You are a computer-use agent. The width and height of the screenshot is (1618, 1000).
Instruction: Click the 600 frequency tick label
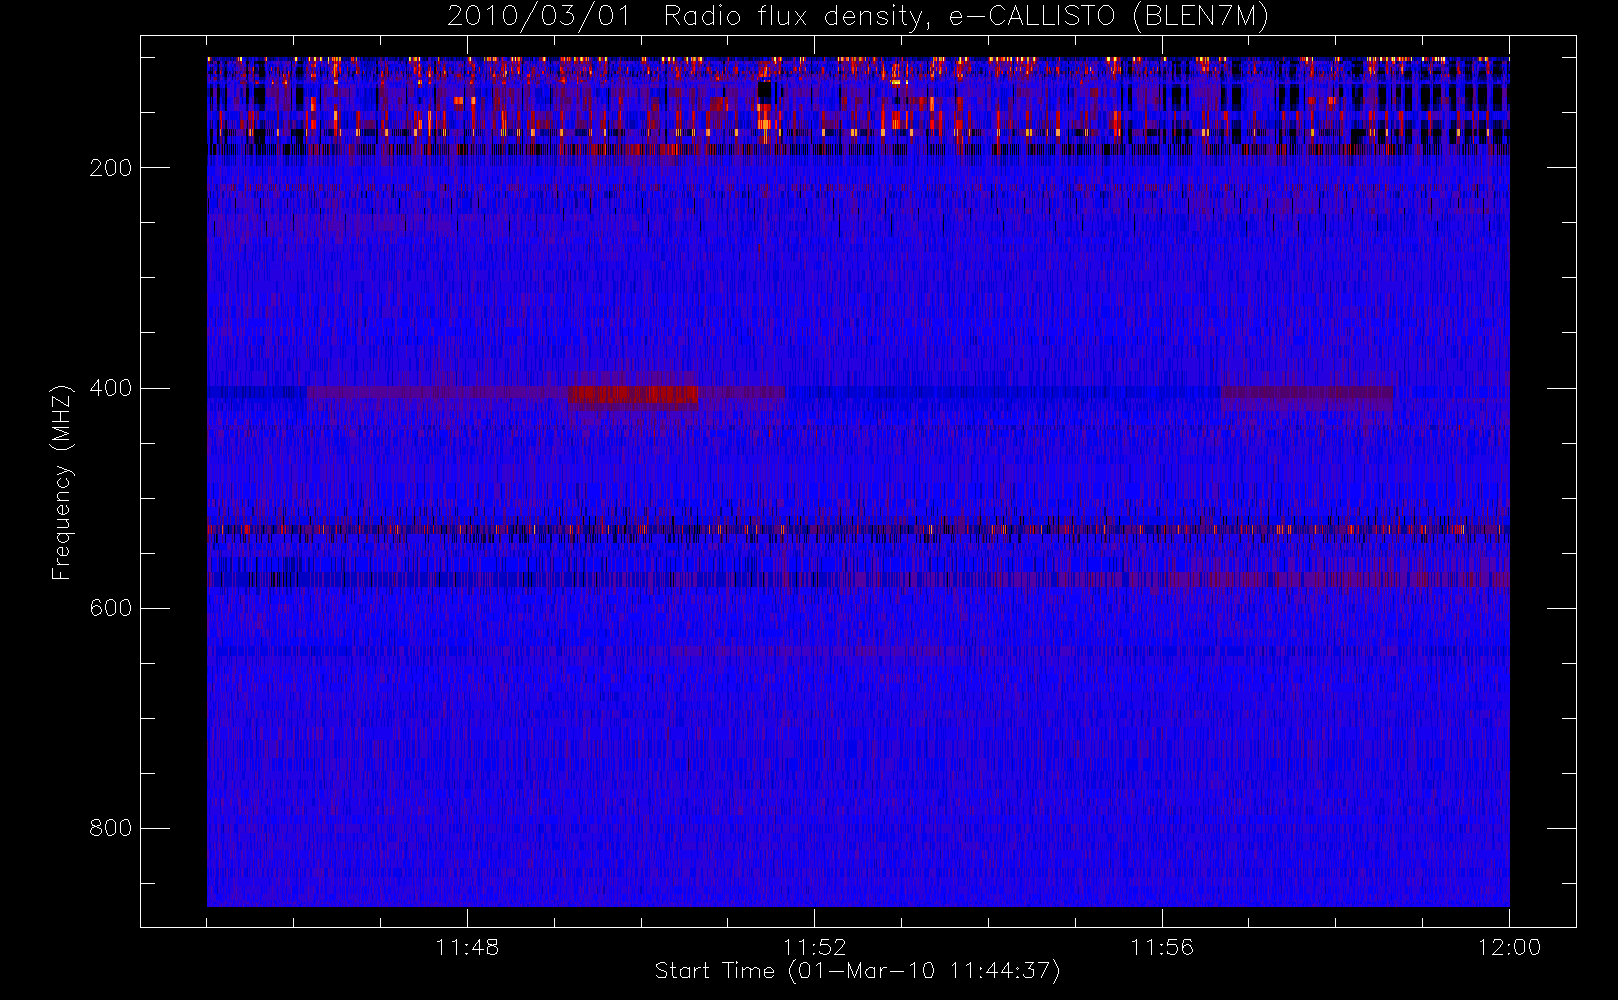pyautogui.click(x=111, y=608)
